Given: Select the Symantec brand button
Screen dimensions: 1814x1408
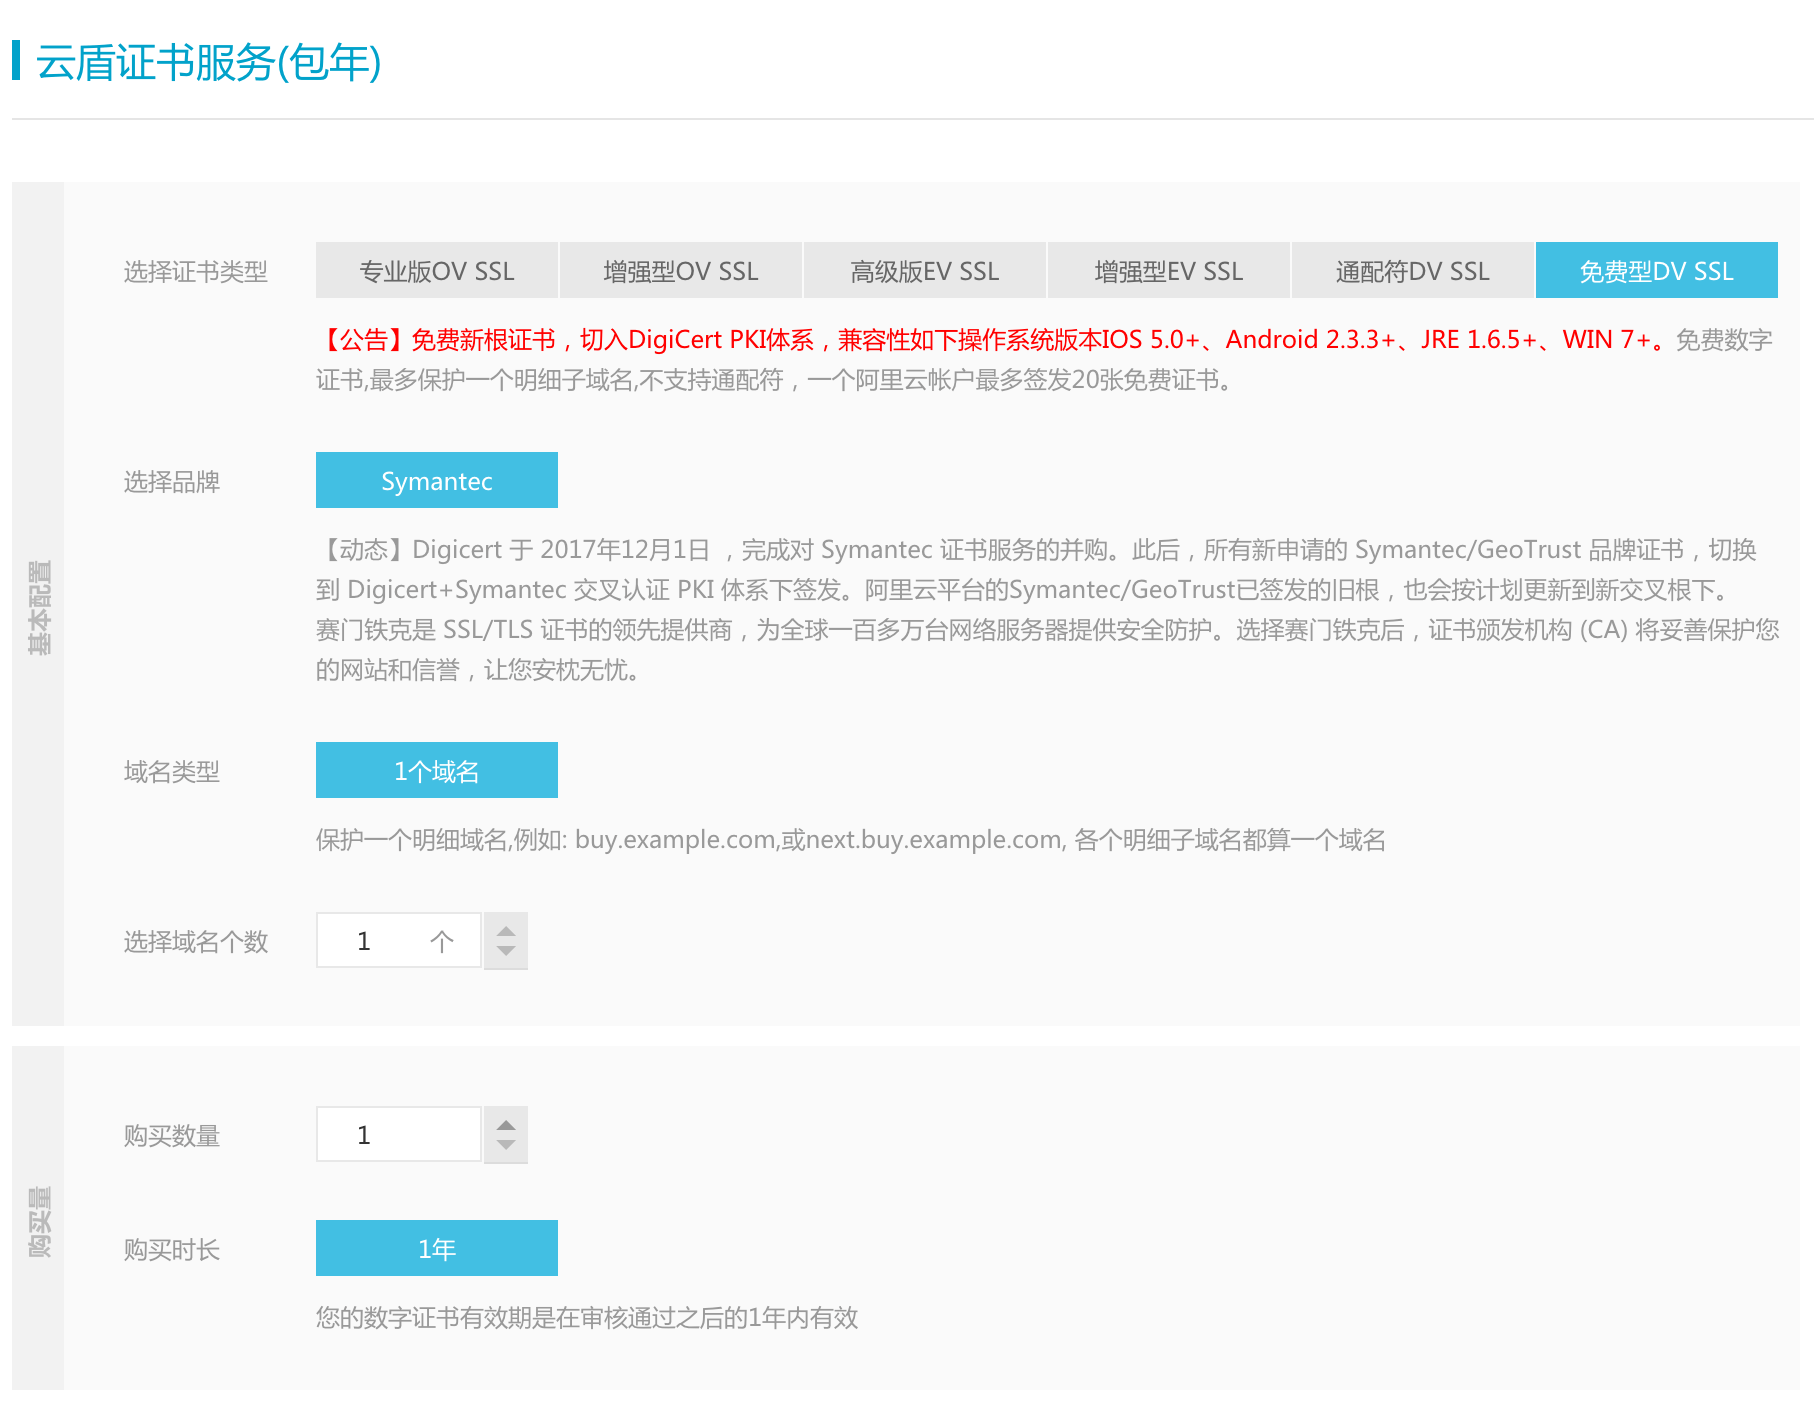Looking at the screenshot, I should [x=437, y=480].
